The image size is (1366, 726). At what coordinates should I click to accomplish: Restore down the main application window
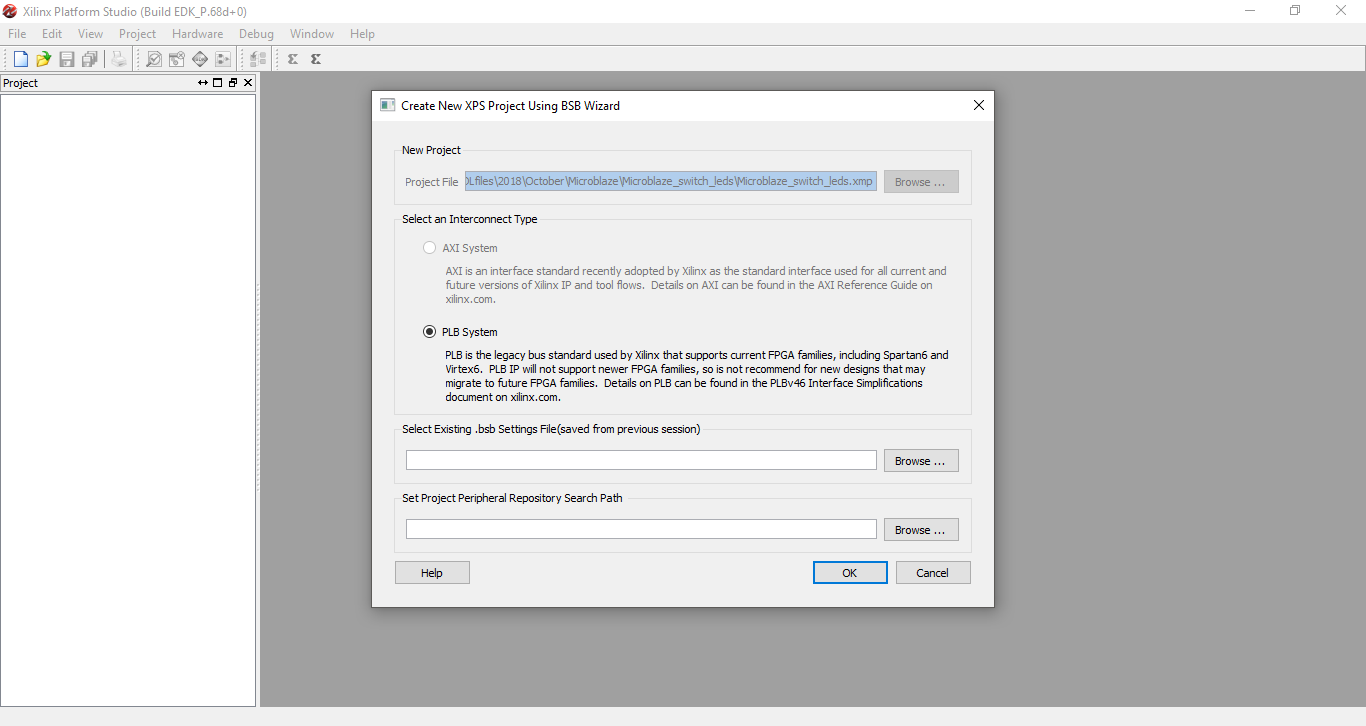pyautogui.click(x=1295, y=11)
